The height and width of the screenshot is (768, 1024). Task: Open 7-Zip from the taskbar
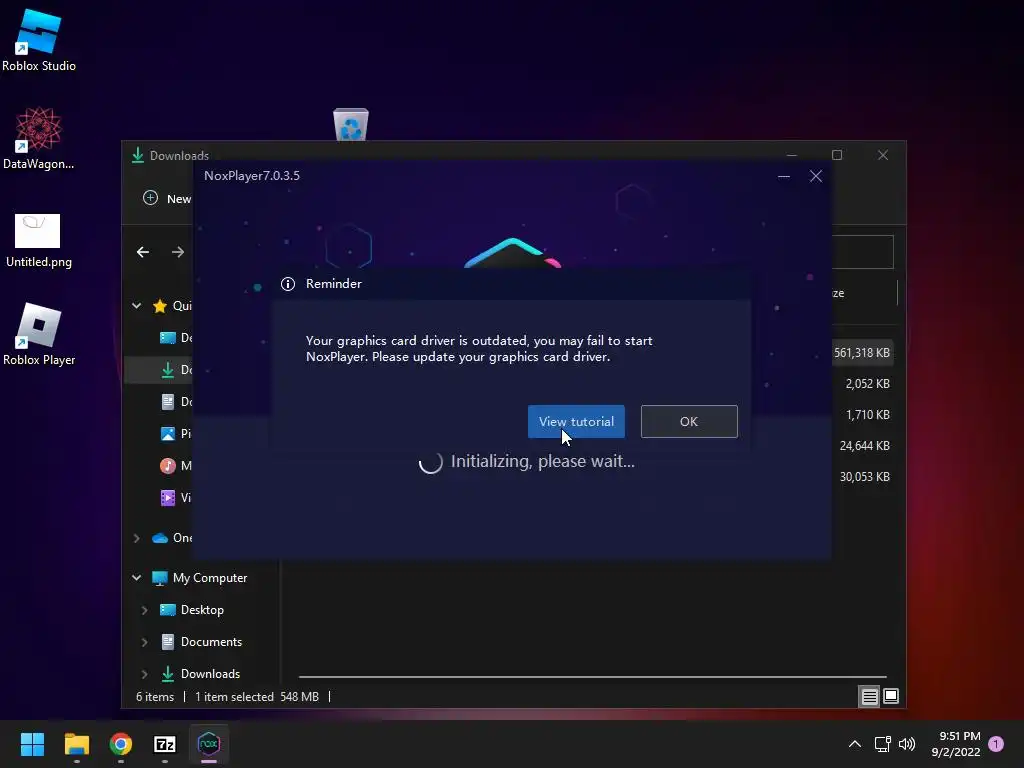click(x=165, y=744)
